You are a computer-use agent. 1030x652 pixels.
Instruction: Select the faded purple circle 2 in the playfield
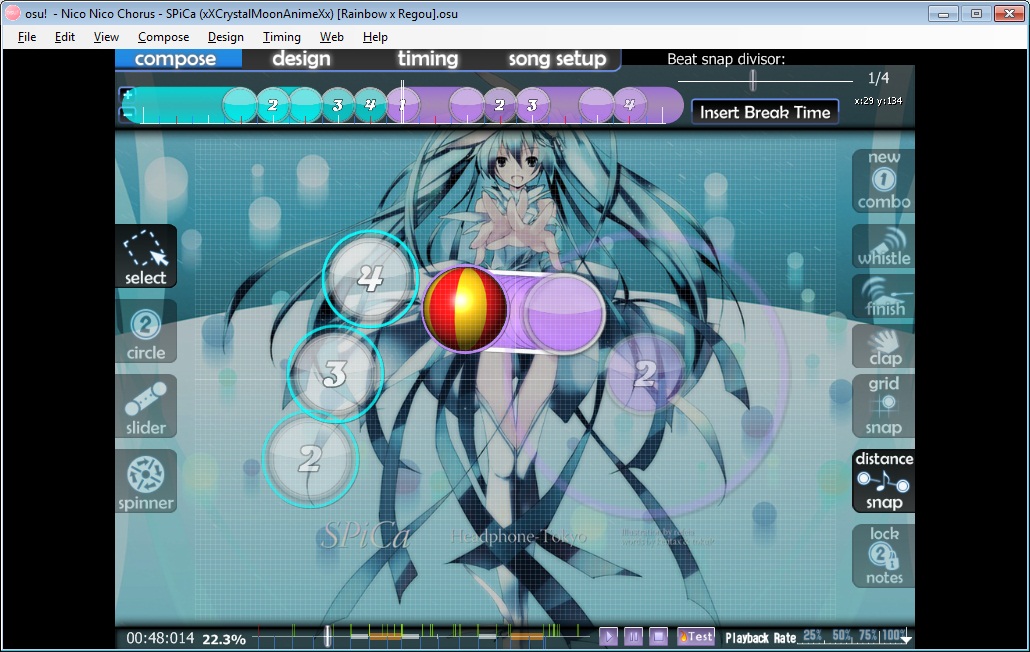click(644, 374)
